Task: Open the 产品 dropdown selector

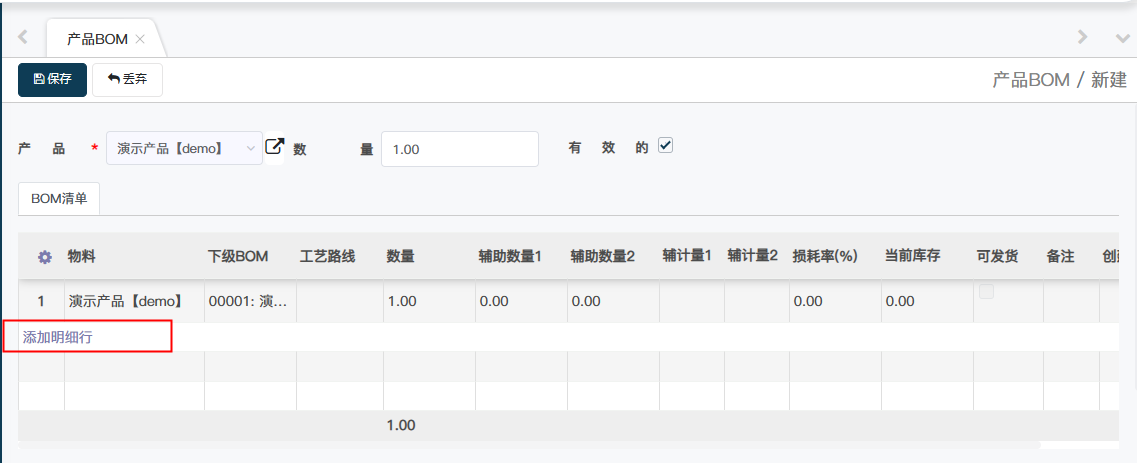Action: pyautogui.click(x=184, y=148)
